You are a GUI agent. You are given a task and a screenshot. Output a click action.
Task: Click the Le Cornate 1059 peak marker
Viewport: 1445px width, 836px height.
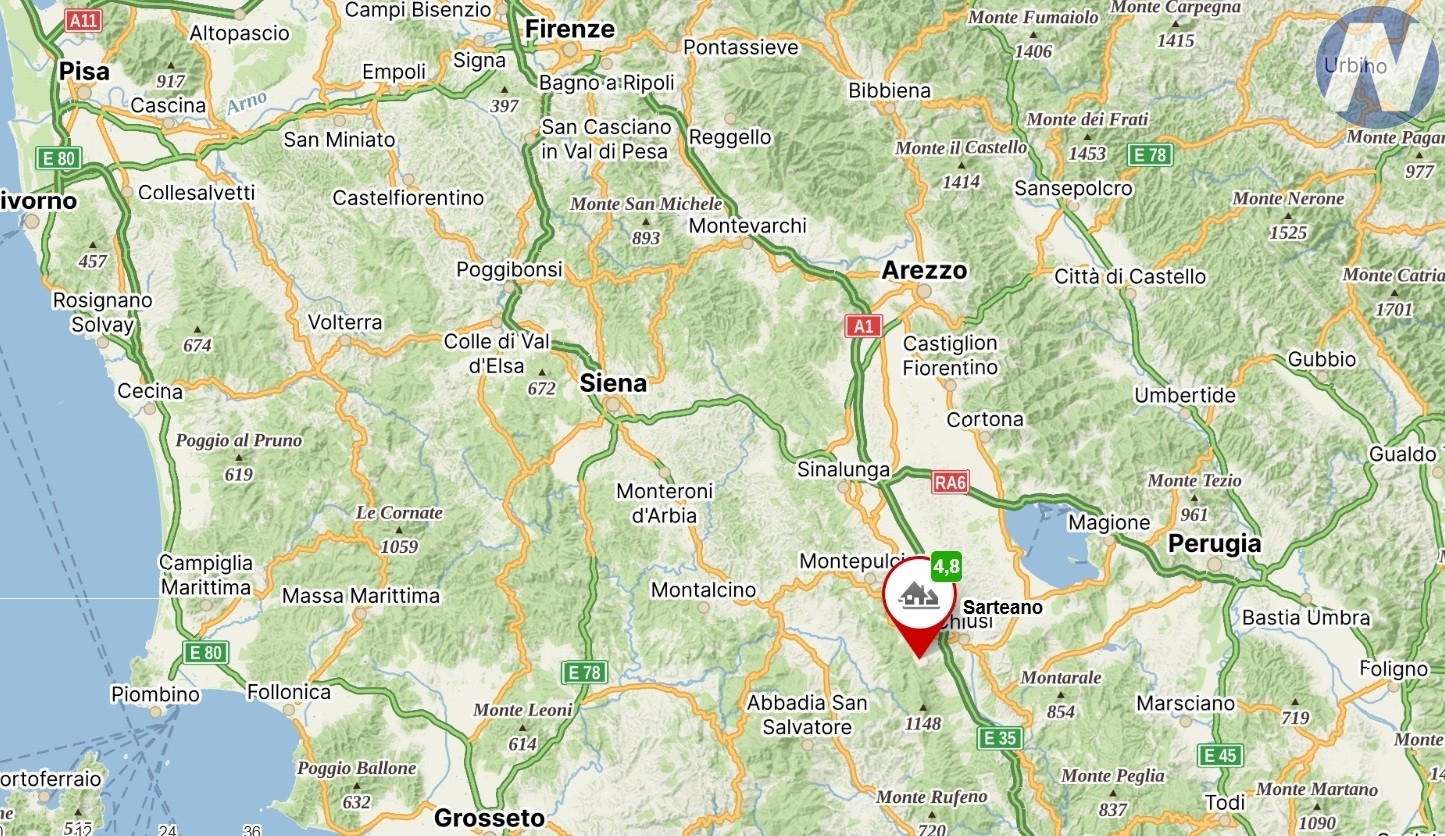(399, 529)
